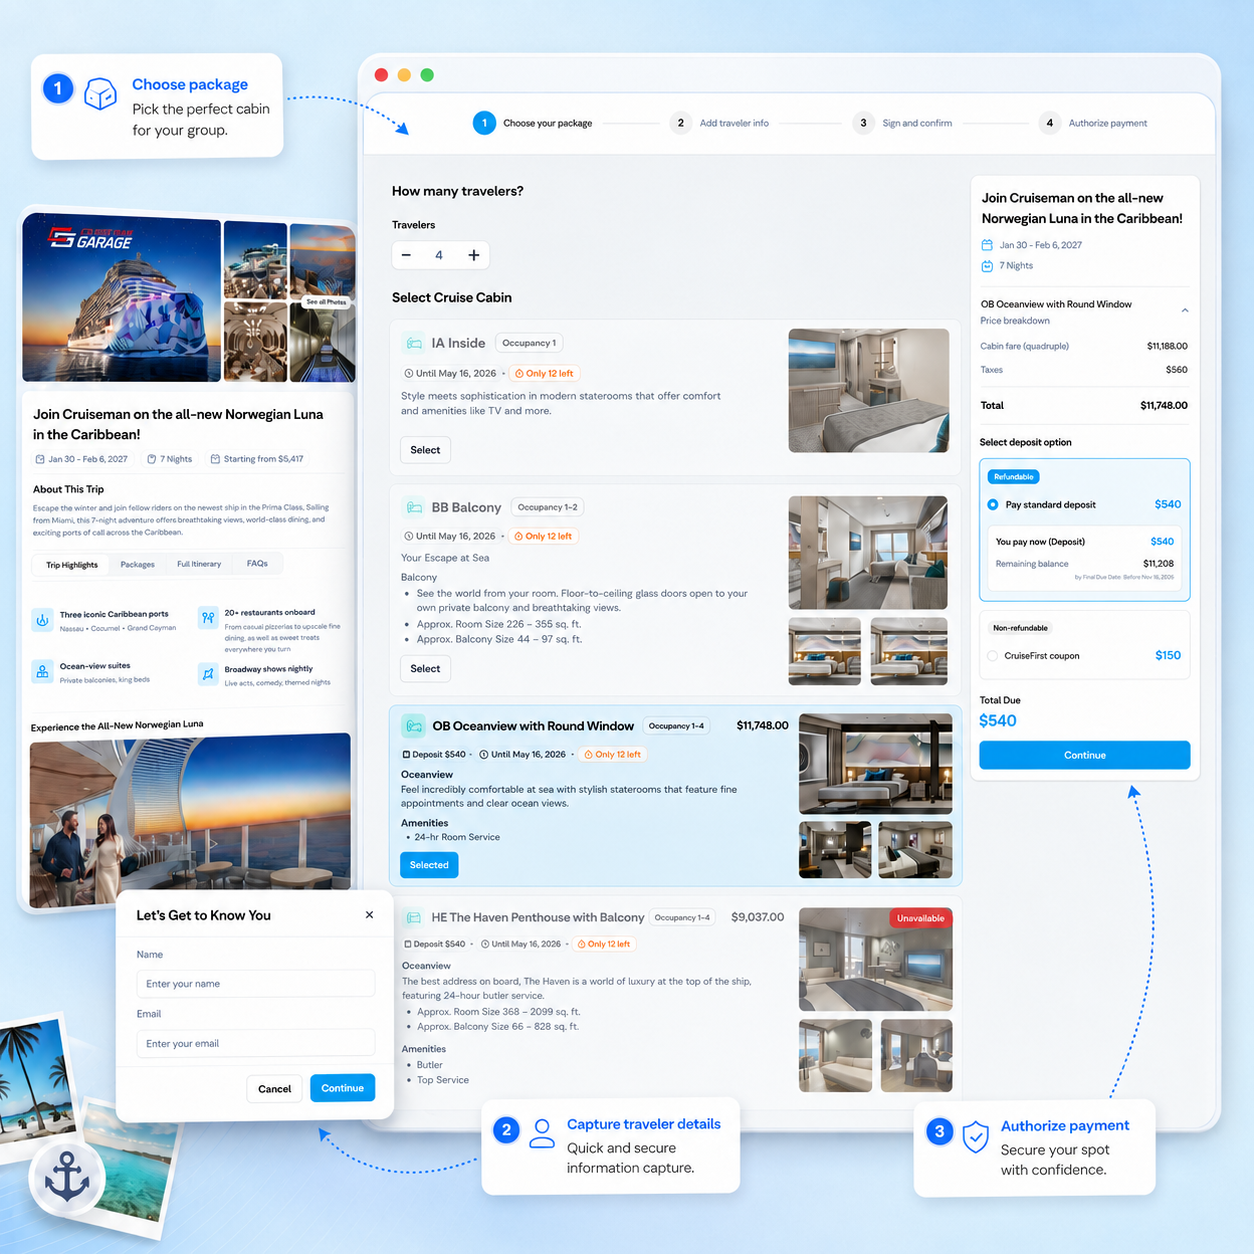This screenshot has height=1254, width=1254.
Task: Select CruiseFirst coupon radio option
Action: click(993, 656)
